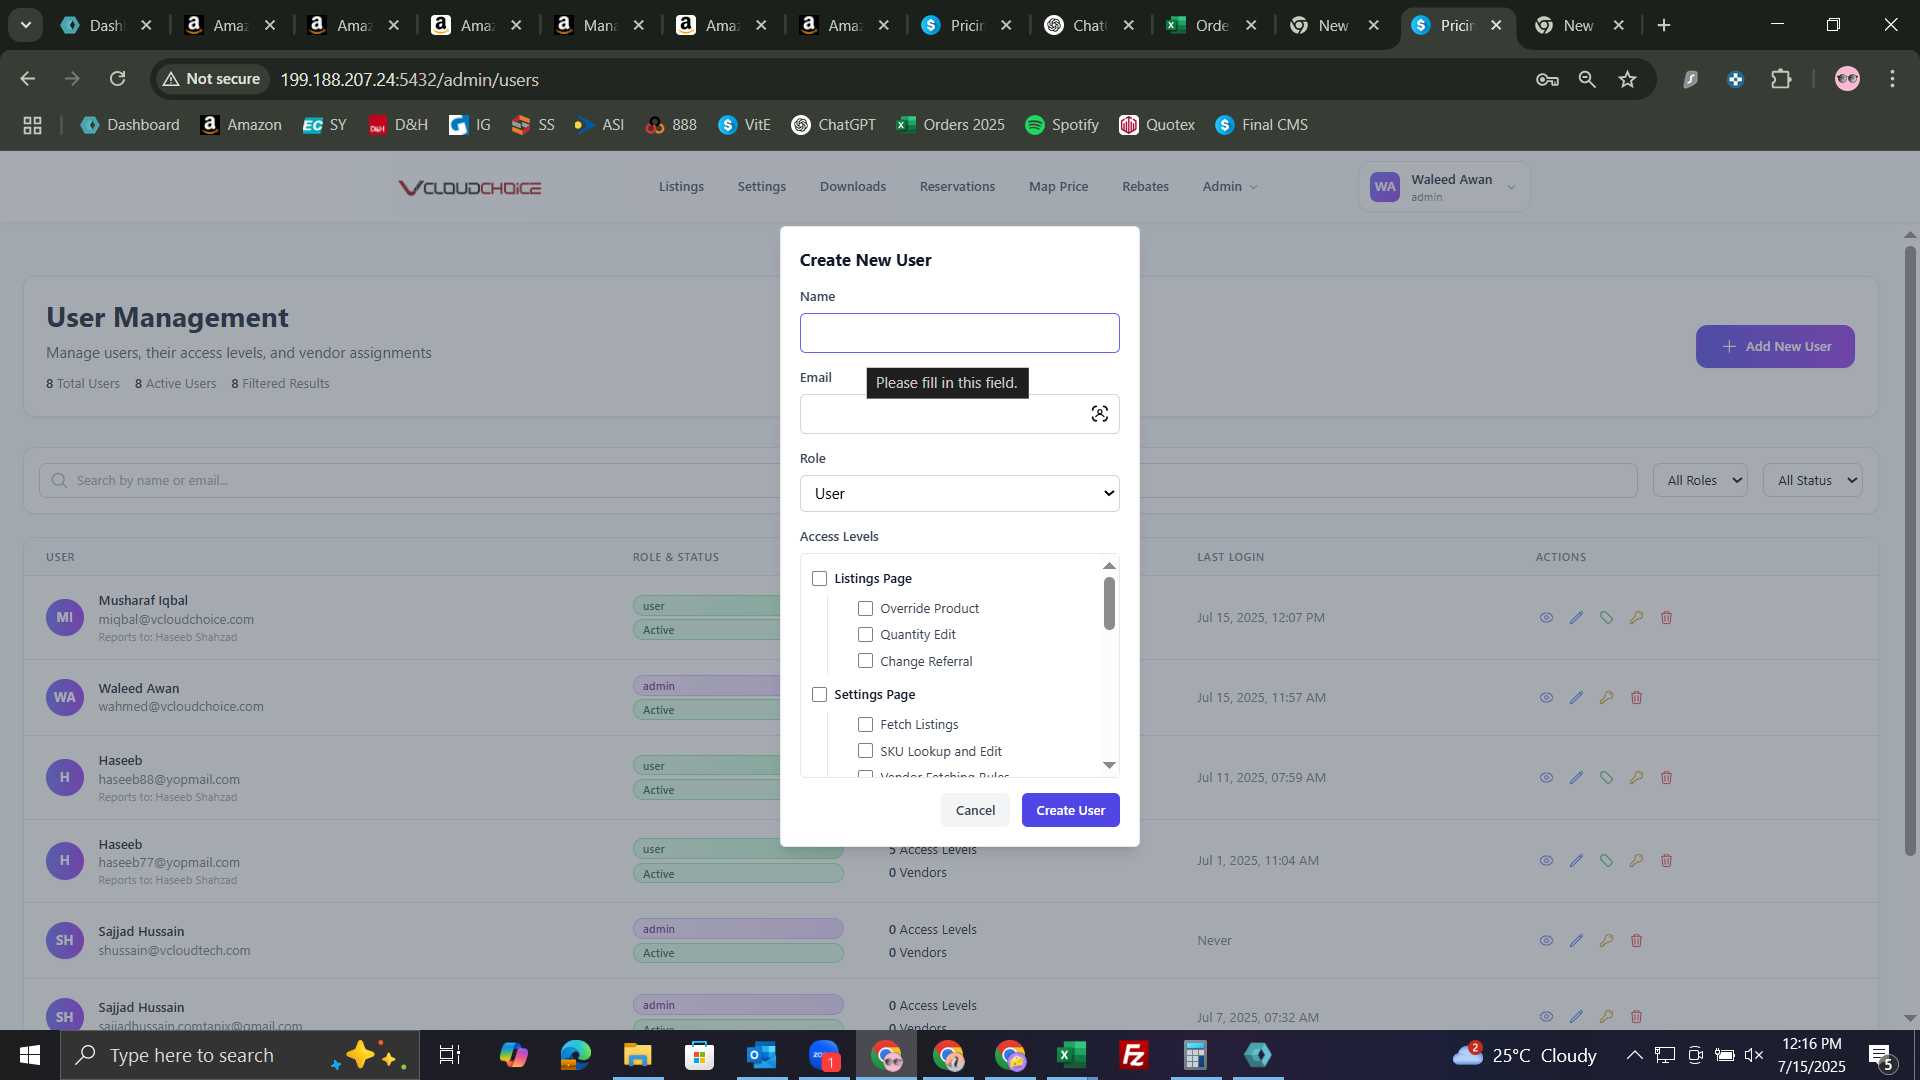Check the Override Product checkbox
The height and width of the screenshot is (1080, 1920).
coord(866,609)
